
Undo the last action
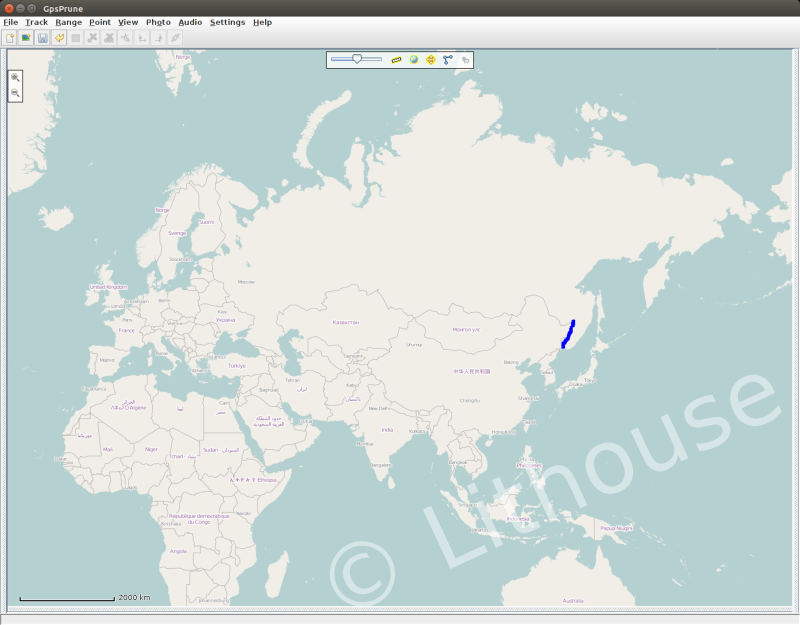pyautogui.click(x=61, y=39)
